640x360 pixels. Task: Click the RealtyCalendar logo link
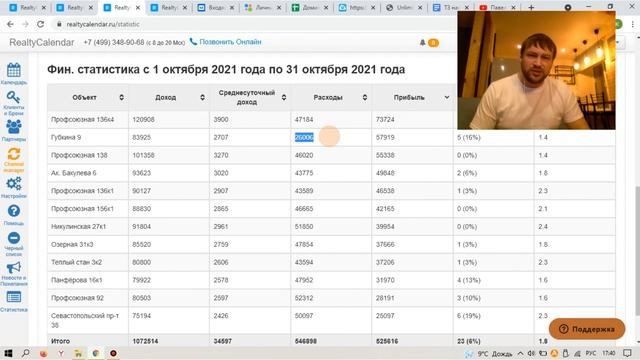42,42
